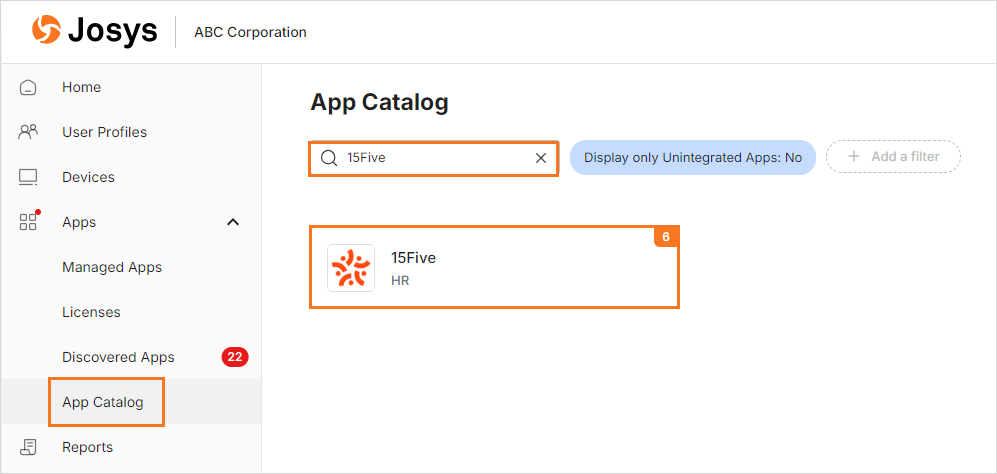Image resolution: width=997 pixels, height=474 pixels.
Task: Click the Apps grid icon
Action: click(x=28, y=222)
